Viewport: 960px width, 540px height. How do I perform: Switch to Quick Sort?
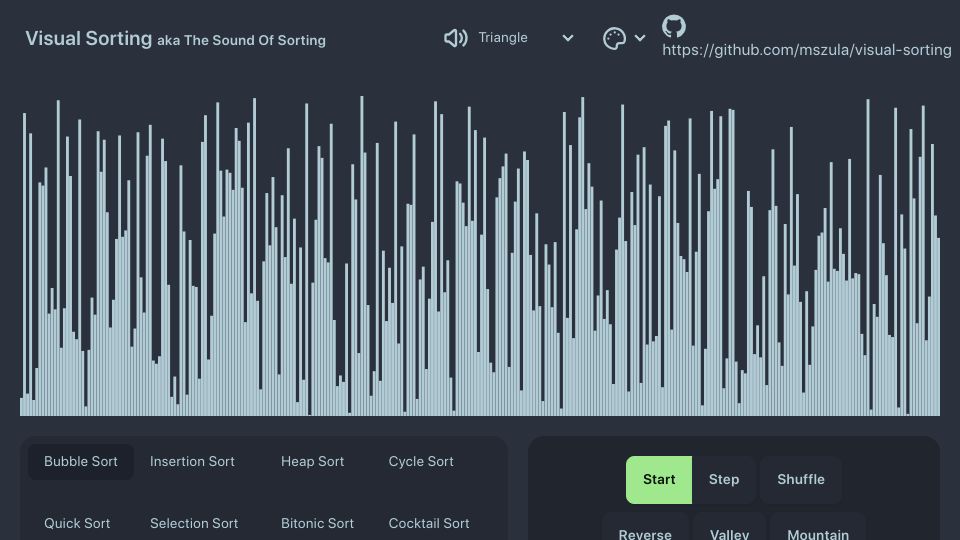[77, 523]
